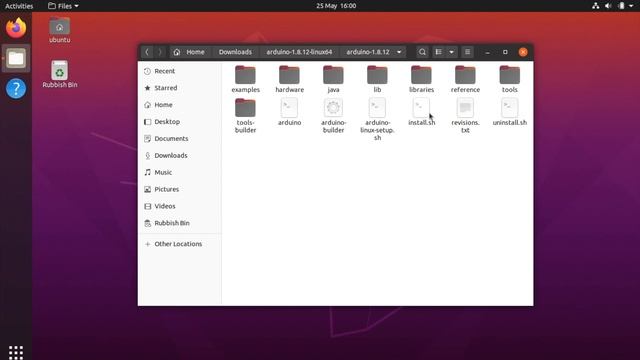Minimize the Files window
This screenshot has height=360, width=640.
pos(487,52)
